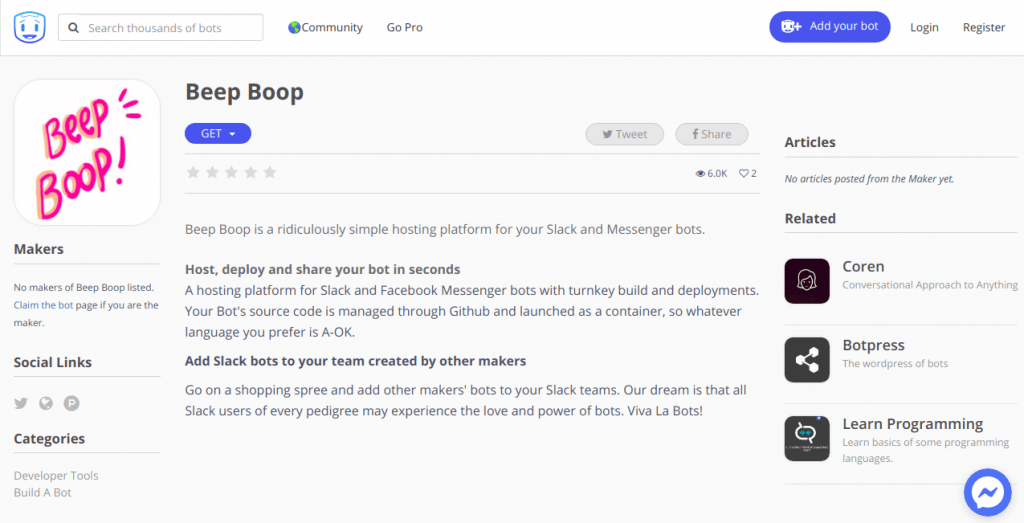Open the Botpress related bot title

[x=873, y=345]
